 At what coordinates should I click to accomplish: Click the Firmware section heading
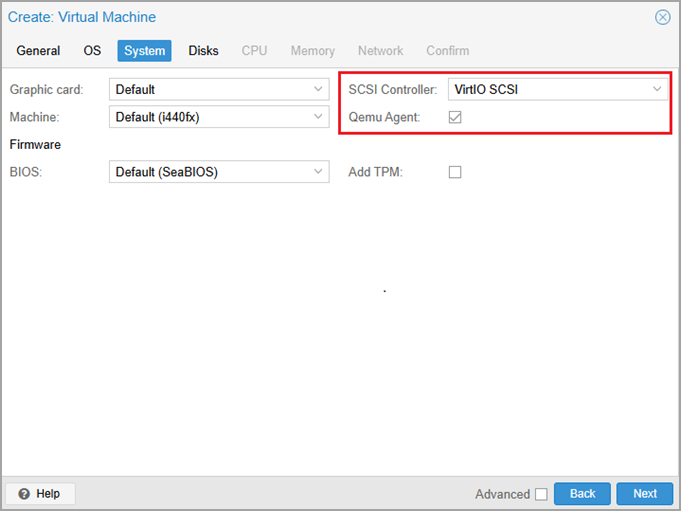(35, 145)
